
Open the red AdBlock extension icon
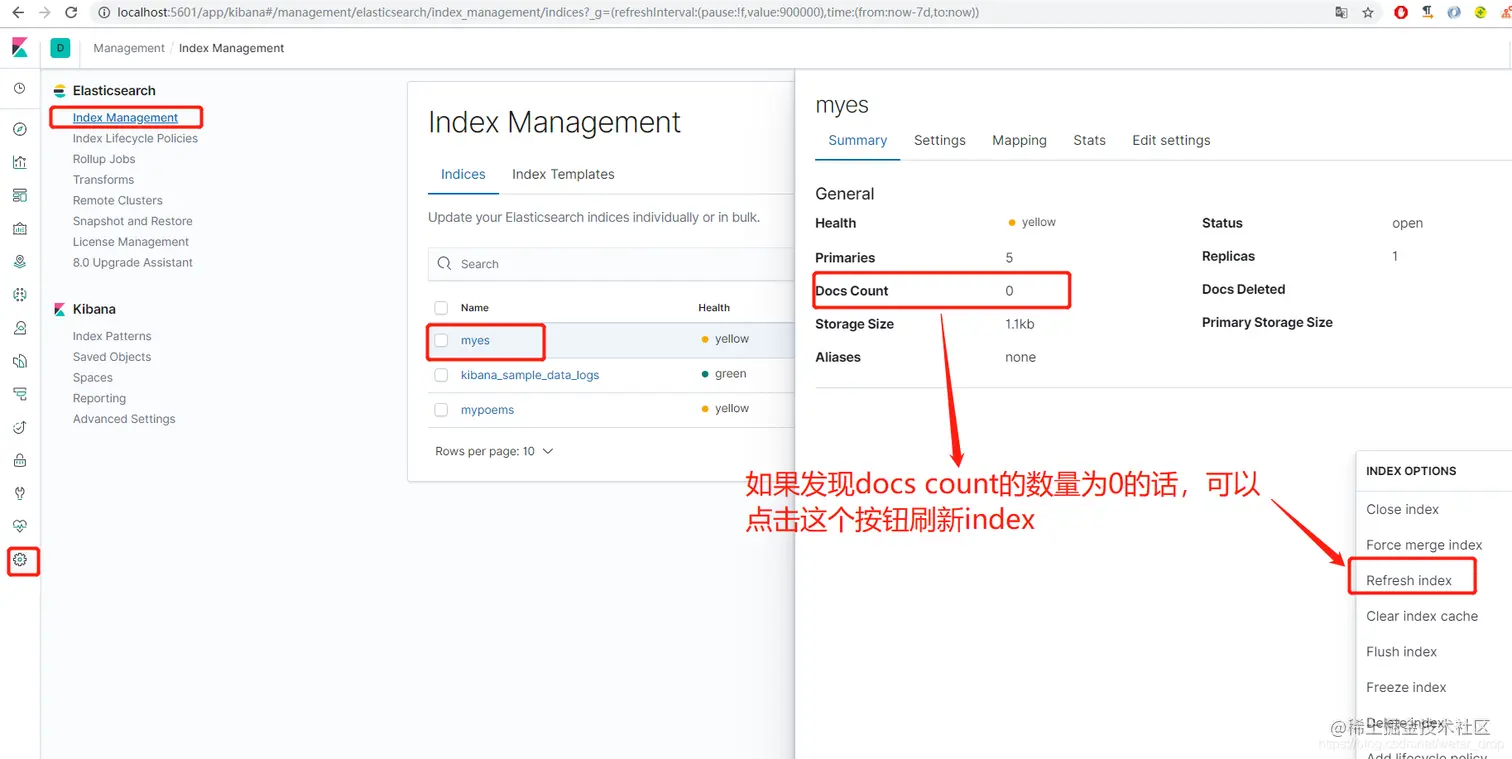(1402, 13)
